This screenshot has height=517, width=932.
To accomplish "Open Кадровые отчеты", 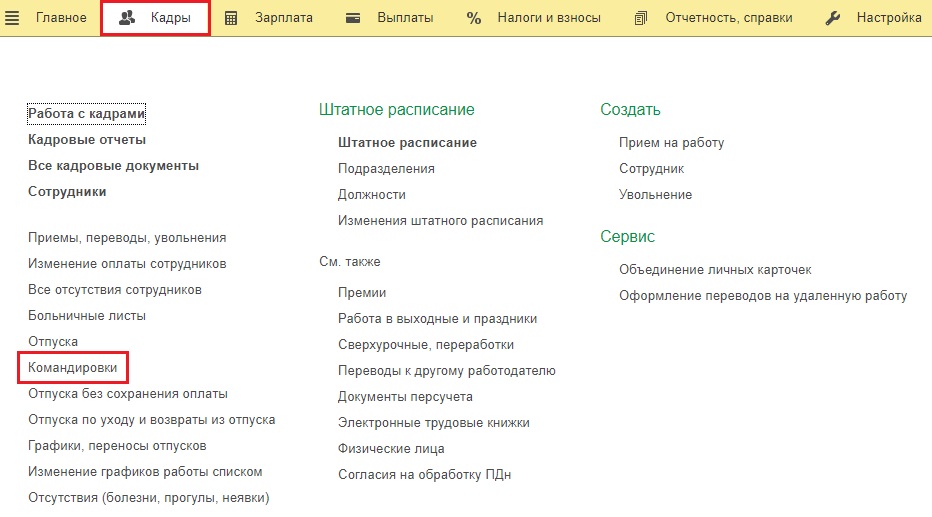I will [x=87, y=140].
